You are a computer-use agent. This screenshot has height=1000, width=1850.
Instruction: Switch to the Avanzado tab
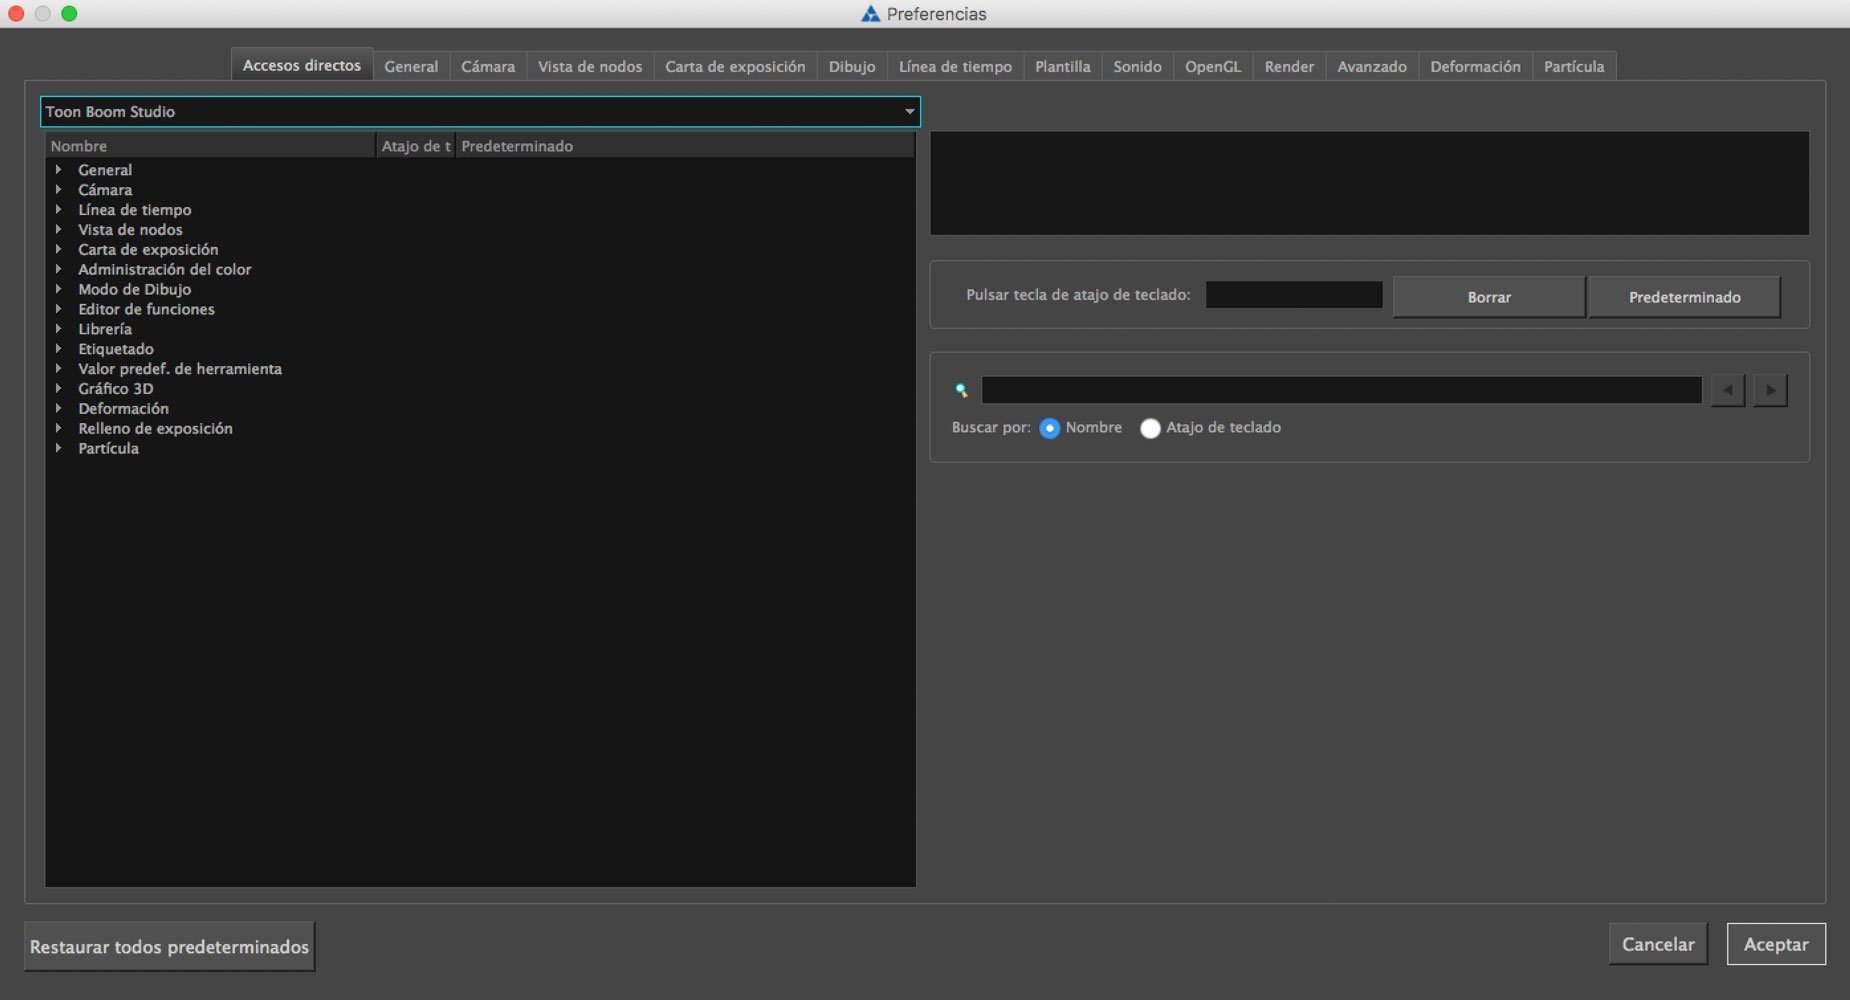(x=1372, y=66)
